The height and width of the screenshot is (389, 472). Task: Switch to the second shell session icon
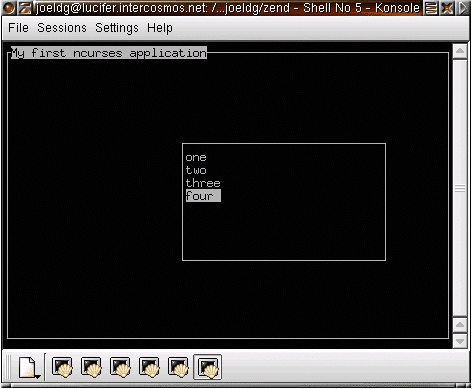point(91,368)
